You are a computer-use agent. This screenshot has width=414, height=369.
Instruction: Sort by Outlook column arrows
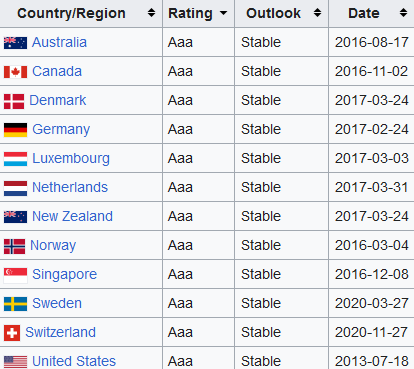click(317, 13)
